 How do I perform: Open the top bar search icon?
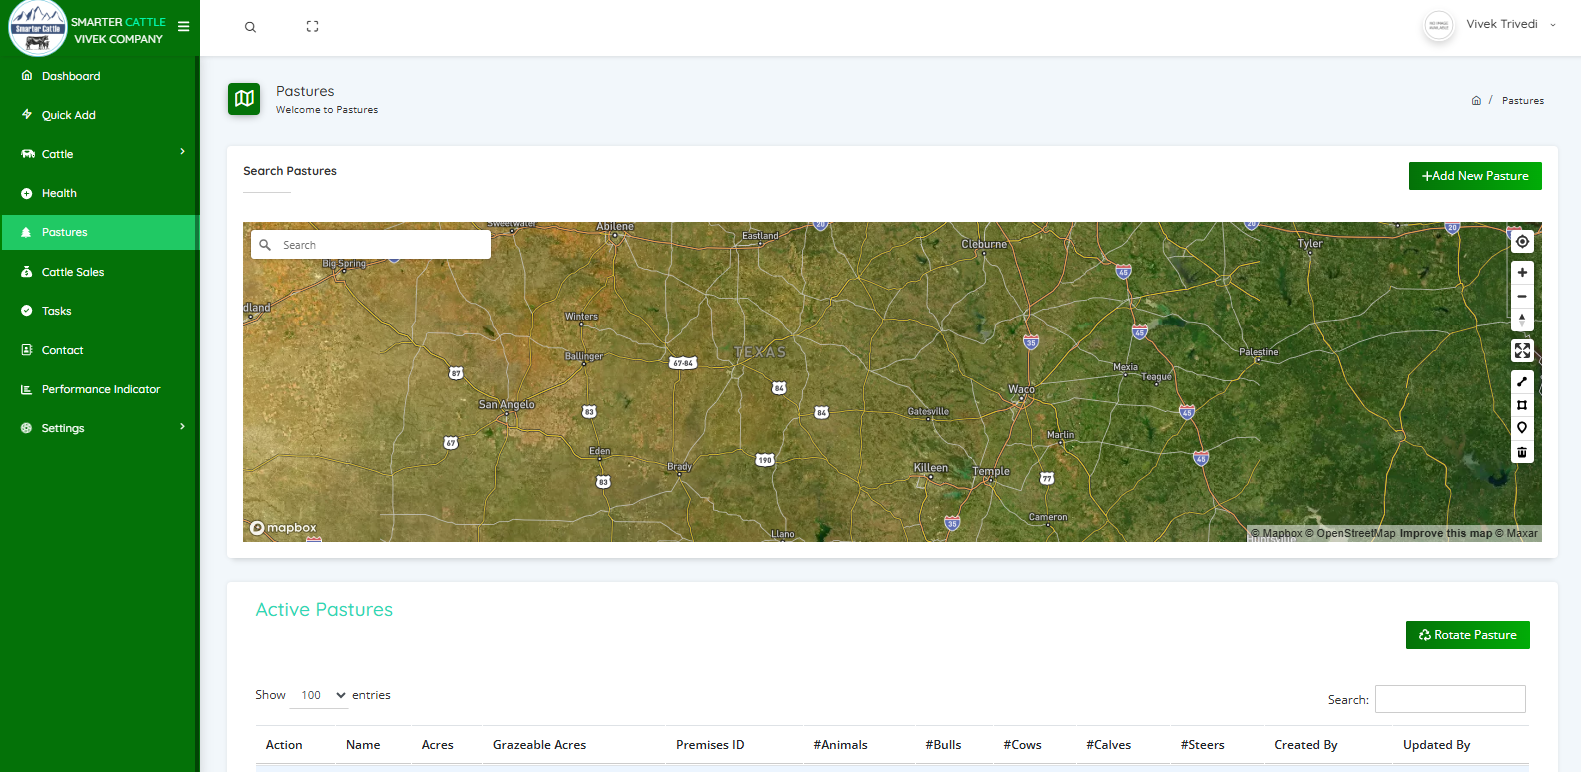point(250,27)
